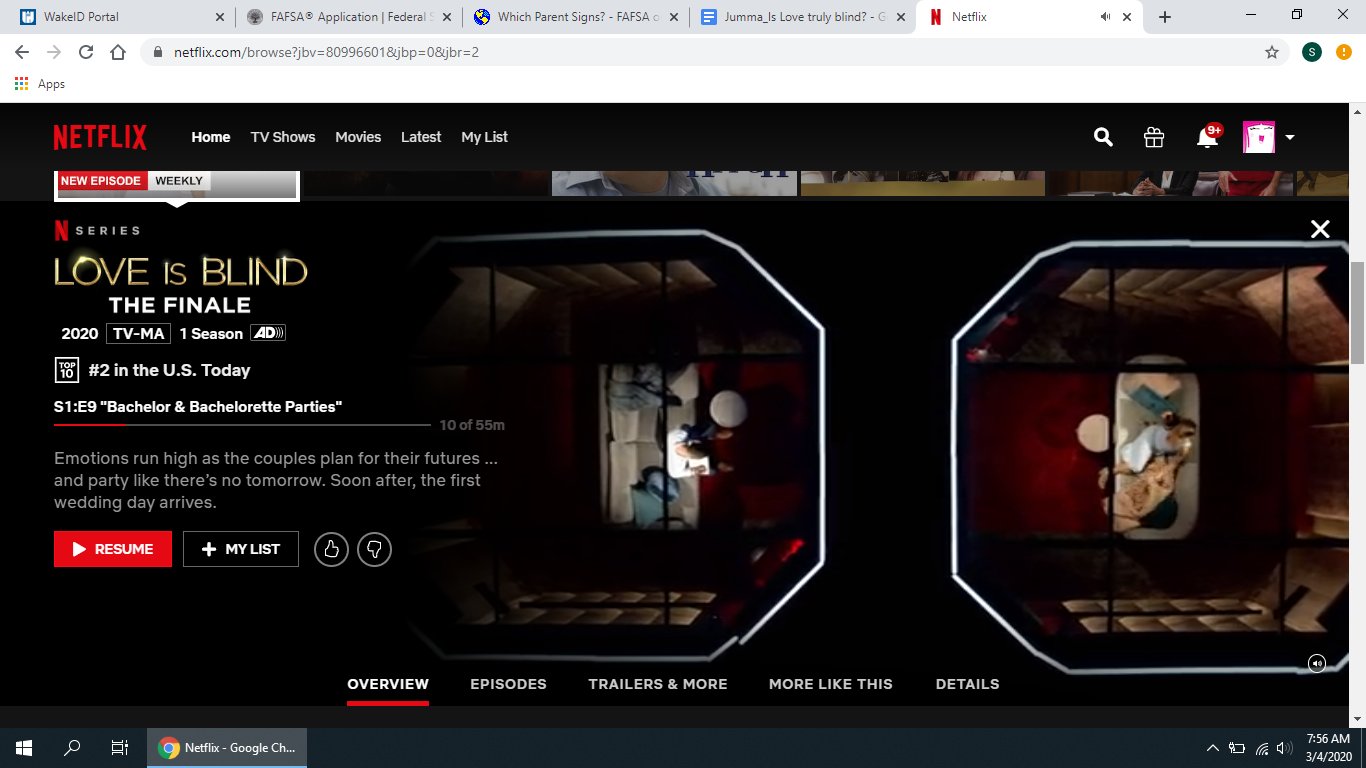
Task: Switch to Which Parent Signs tab
Action: click(578, 17)
